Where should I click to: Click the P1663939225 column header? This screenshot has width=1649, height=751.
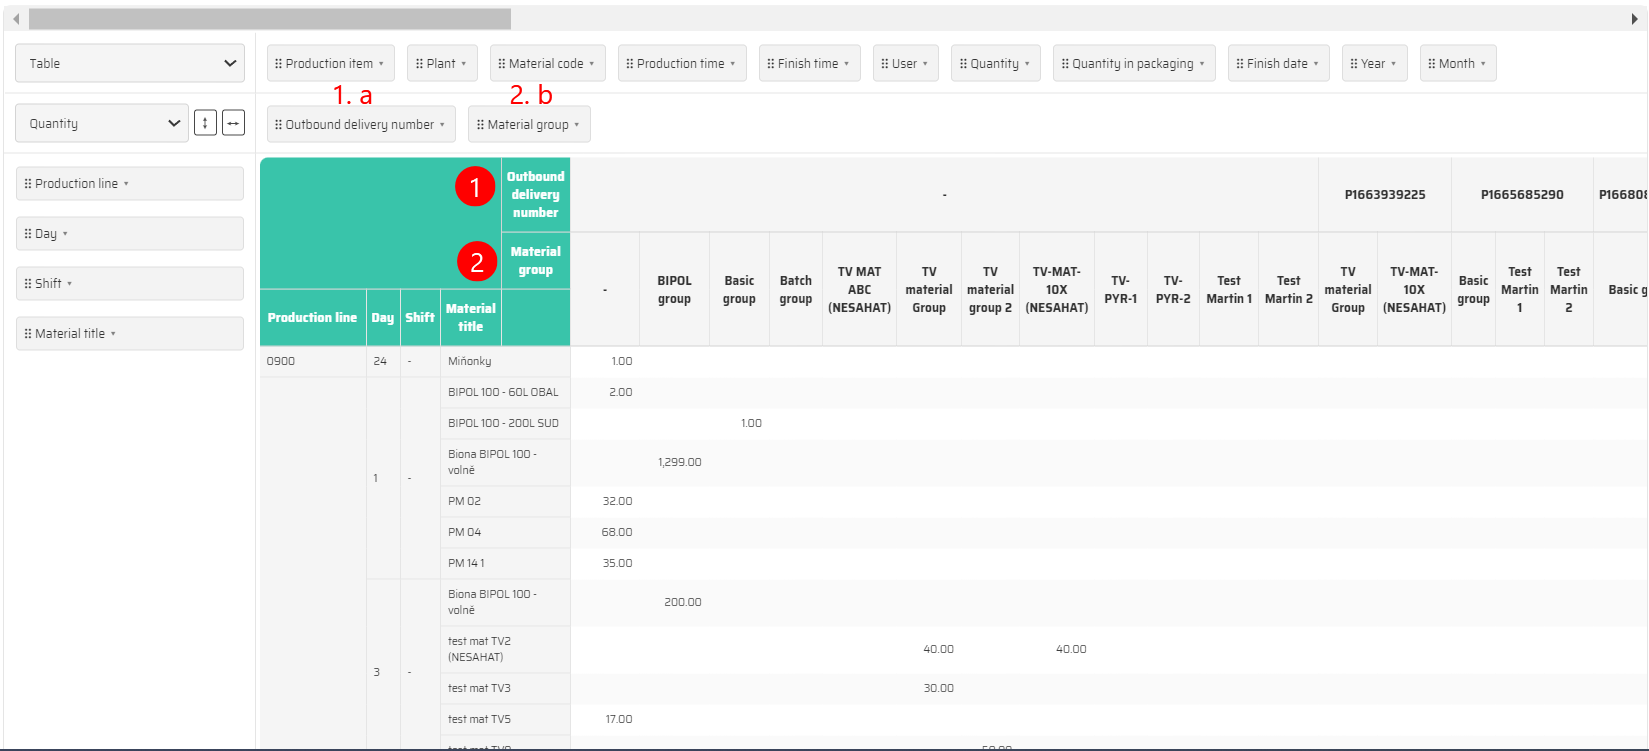1385,195
